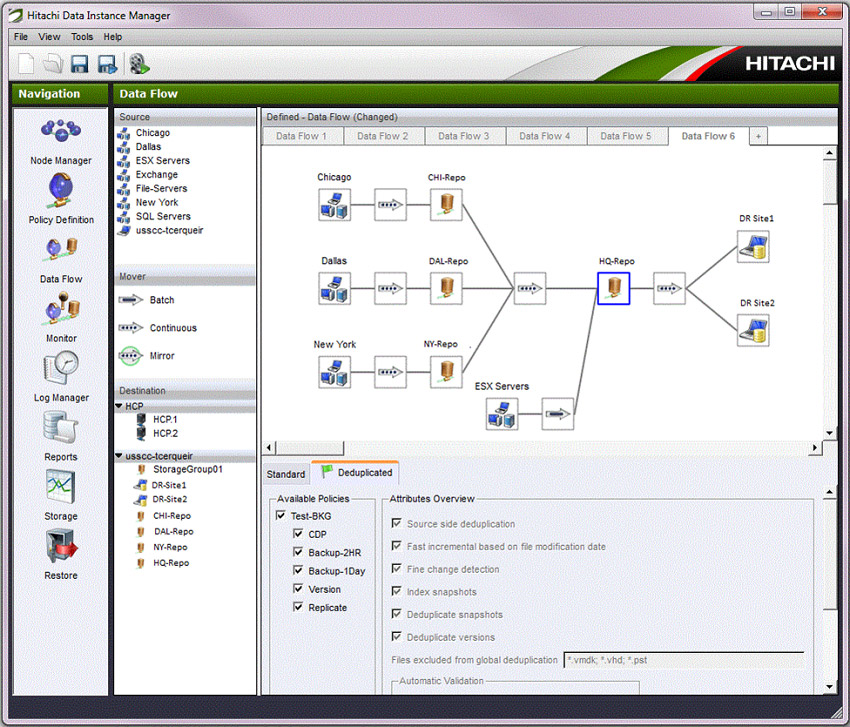
Task: Open Node Manager in navigation
Action: tap(61, 132)
